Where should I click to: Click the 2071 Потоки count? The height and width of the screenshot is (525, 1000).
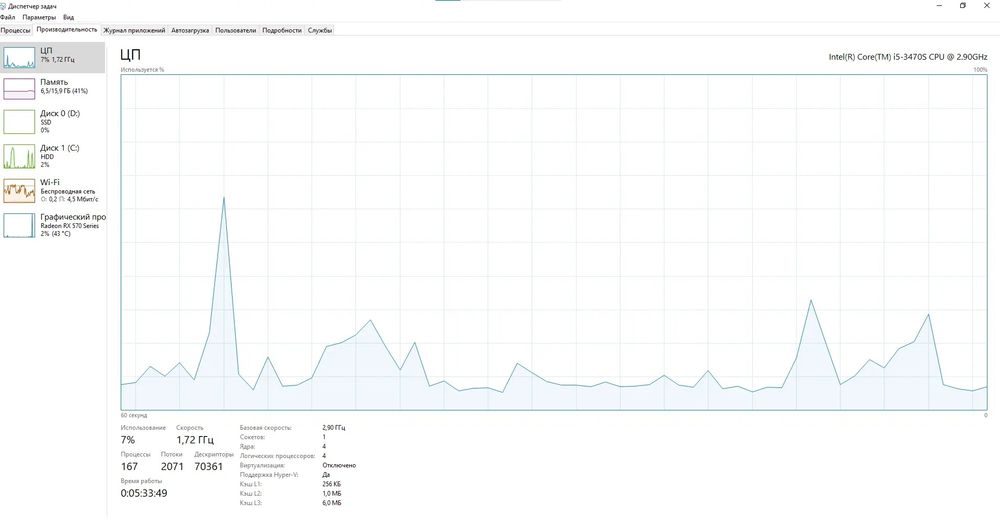[172, 466]
